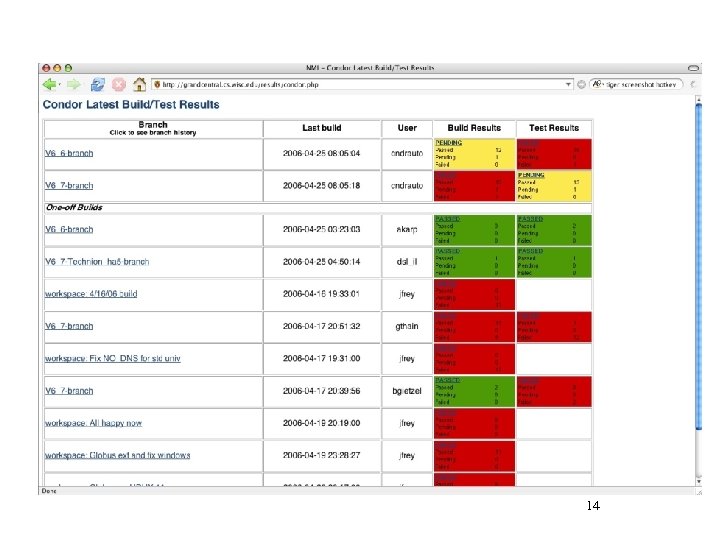Screen dimensions: 720x540
Task: Click the green PASSED test result in akarp's row
Action: tap(554, 230)
